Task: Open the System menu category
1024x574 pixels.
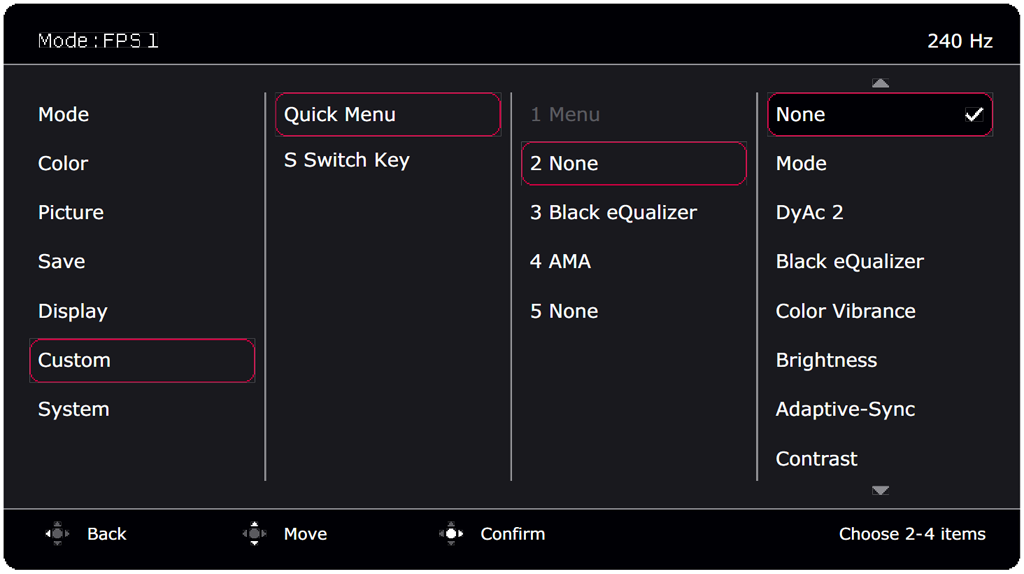Action: pyautogui.click(x=74, y=409)
